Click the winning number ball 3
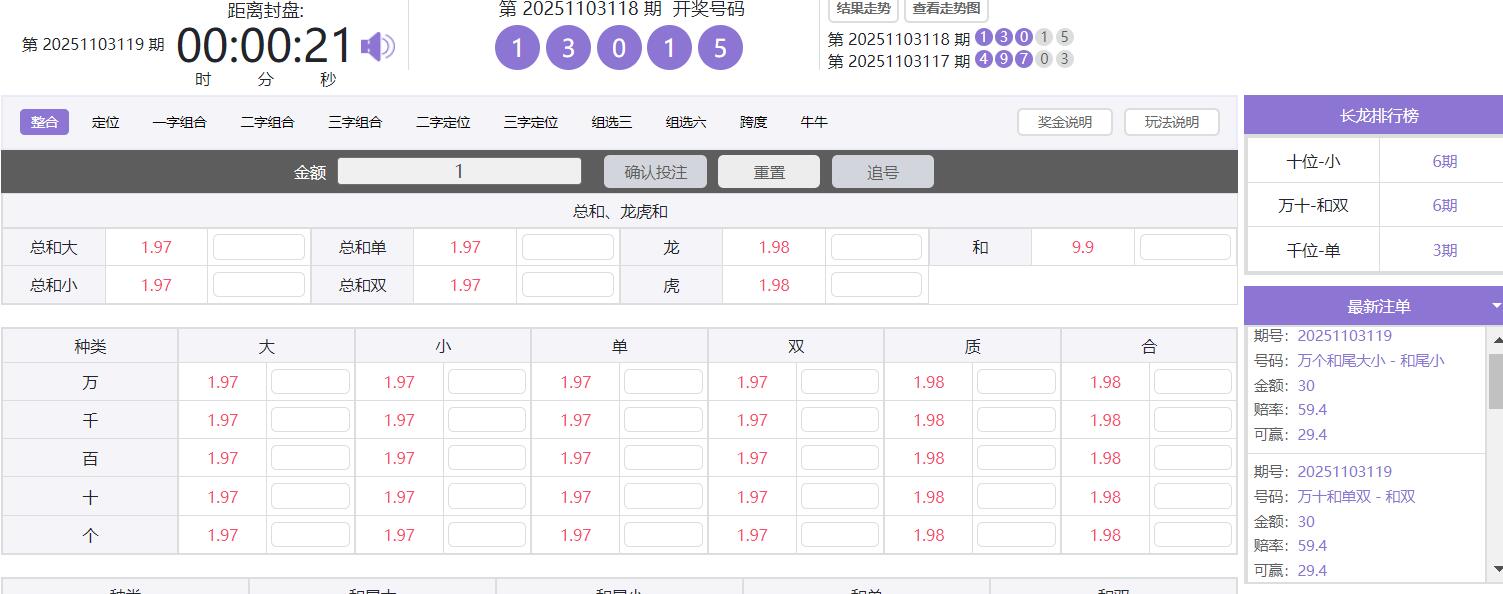Screen dimensions: 1503x594 568,48
